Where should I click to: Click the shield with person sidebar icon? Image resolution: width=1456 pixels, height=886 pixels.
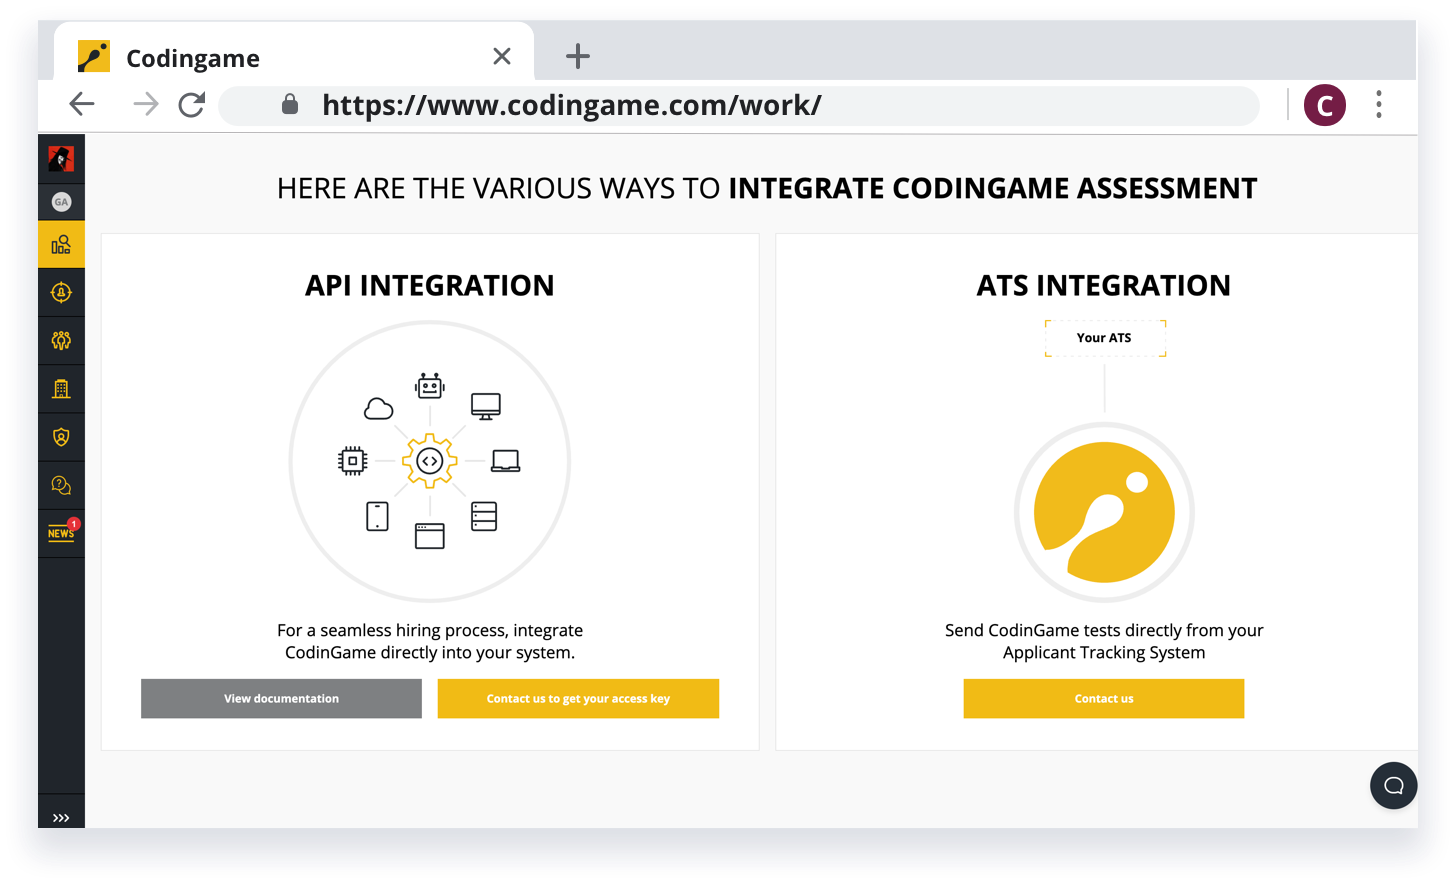tap(61, 437)
